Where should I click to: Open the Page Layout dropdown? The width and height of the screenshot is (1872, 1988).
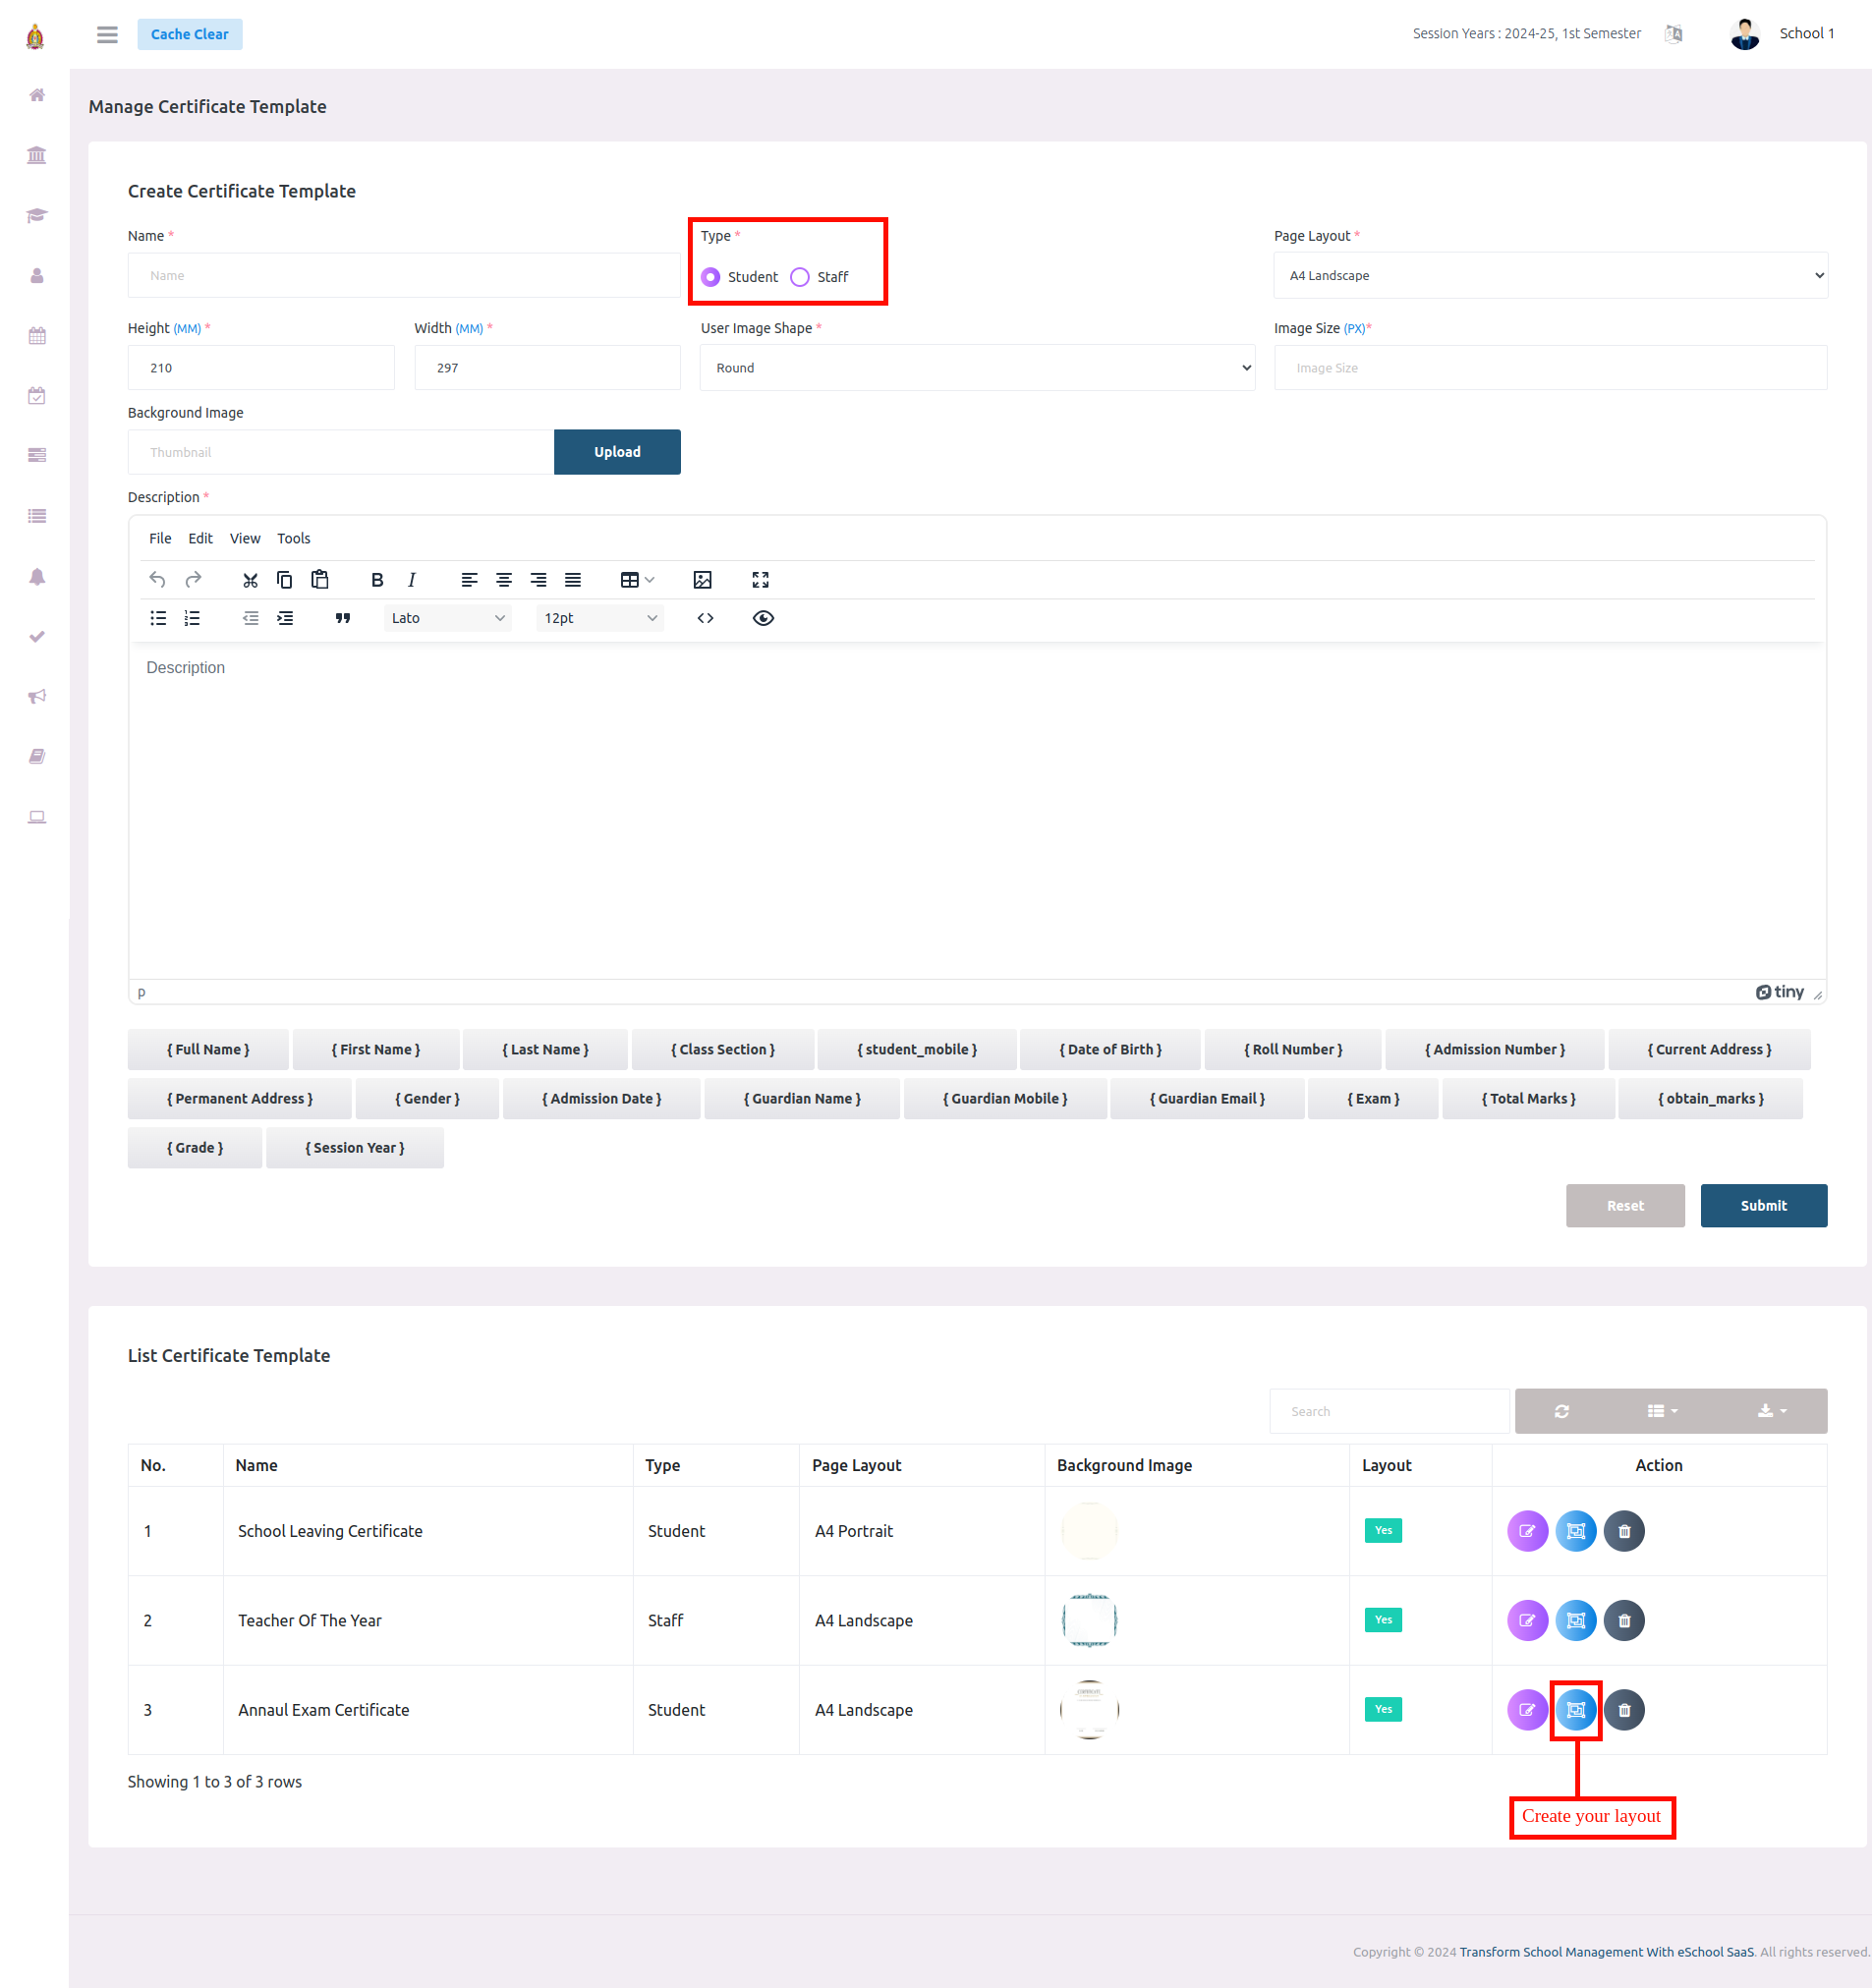1550,275
